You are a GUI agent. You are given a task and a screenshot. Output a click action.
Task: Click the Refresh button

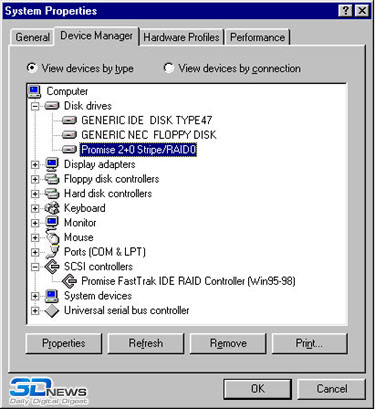146,343
